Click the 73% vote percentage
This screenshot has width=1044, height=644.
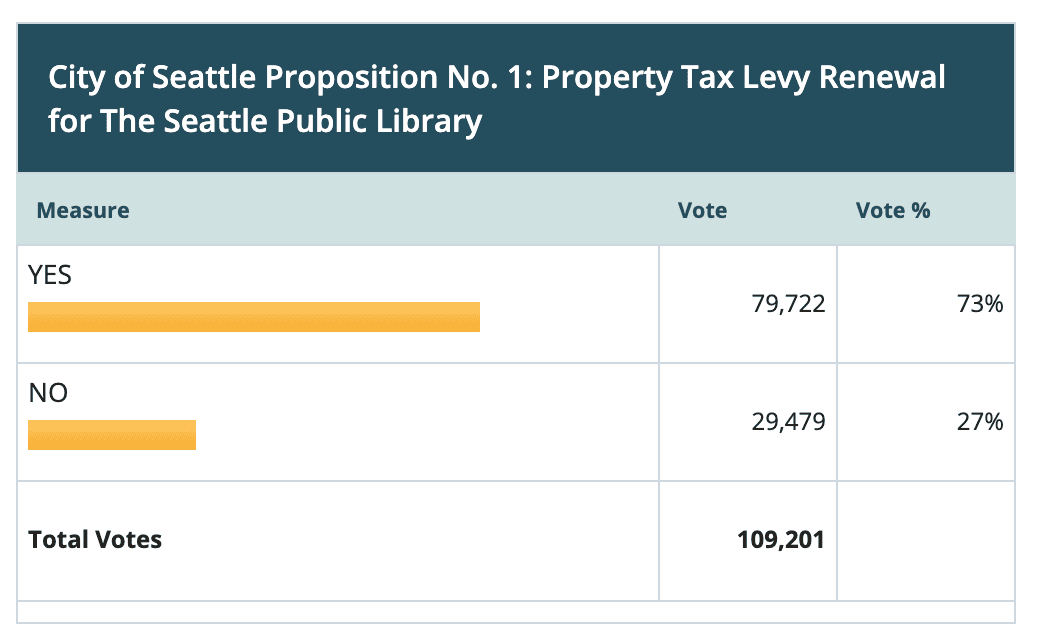pos(979,304)
